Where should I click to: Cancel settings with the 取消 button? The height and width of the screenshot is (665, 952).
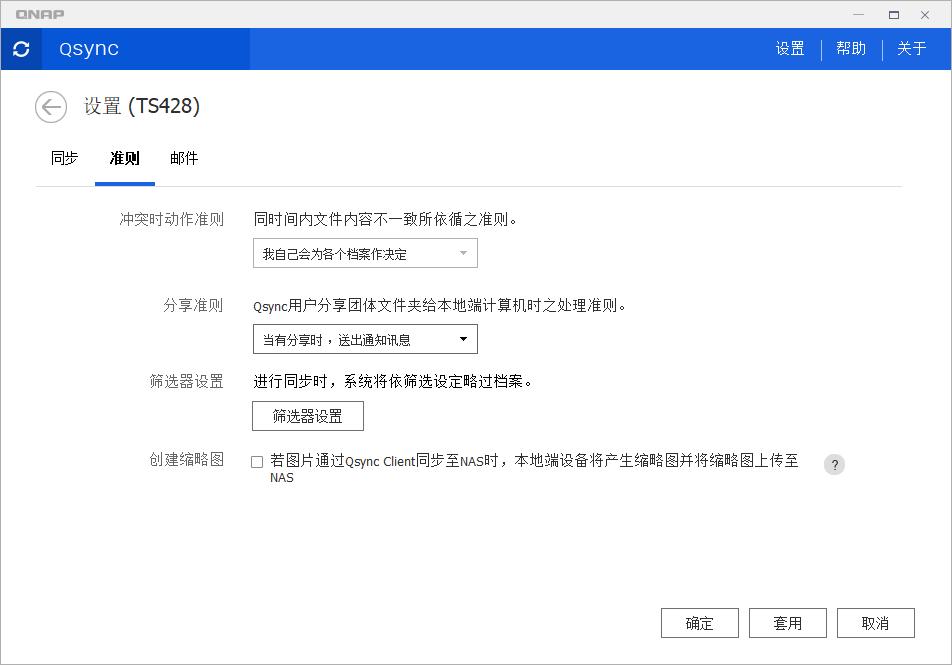coord(875,622)
